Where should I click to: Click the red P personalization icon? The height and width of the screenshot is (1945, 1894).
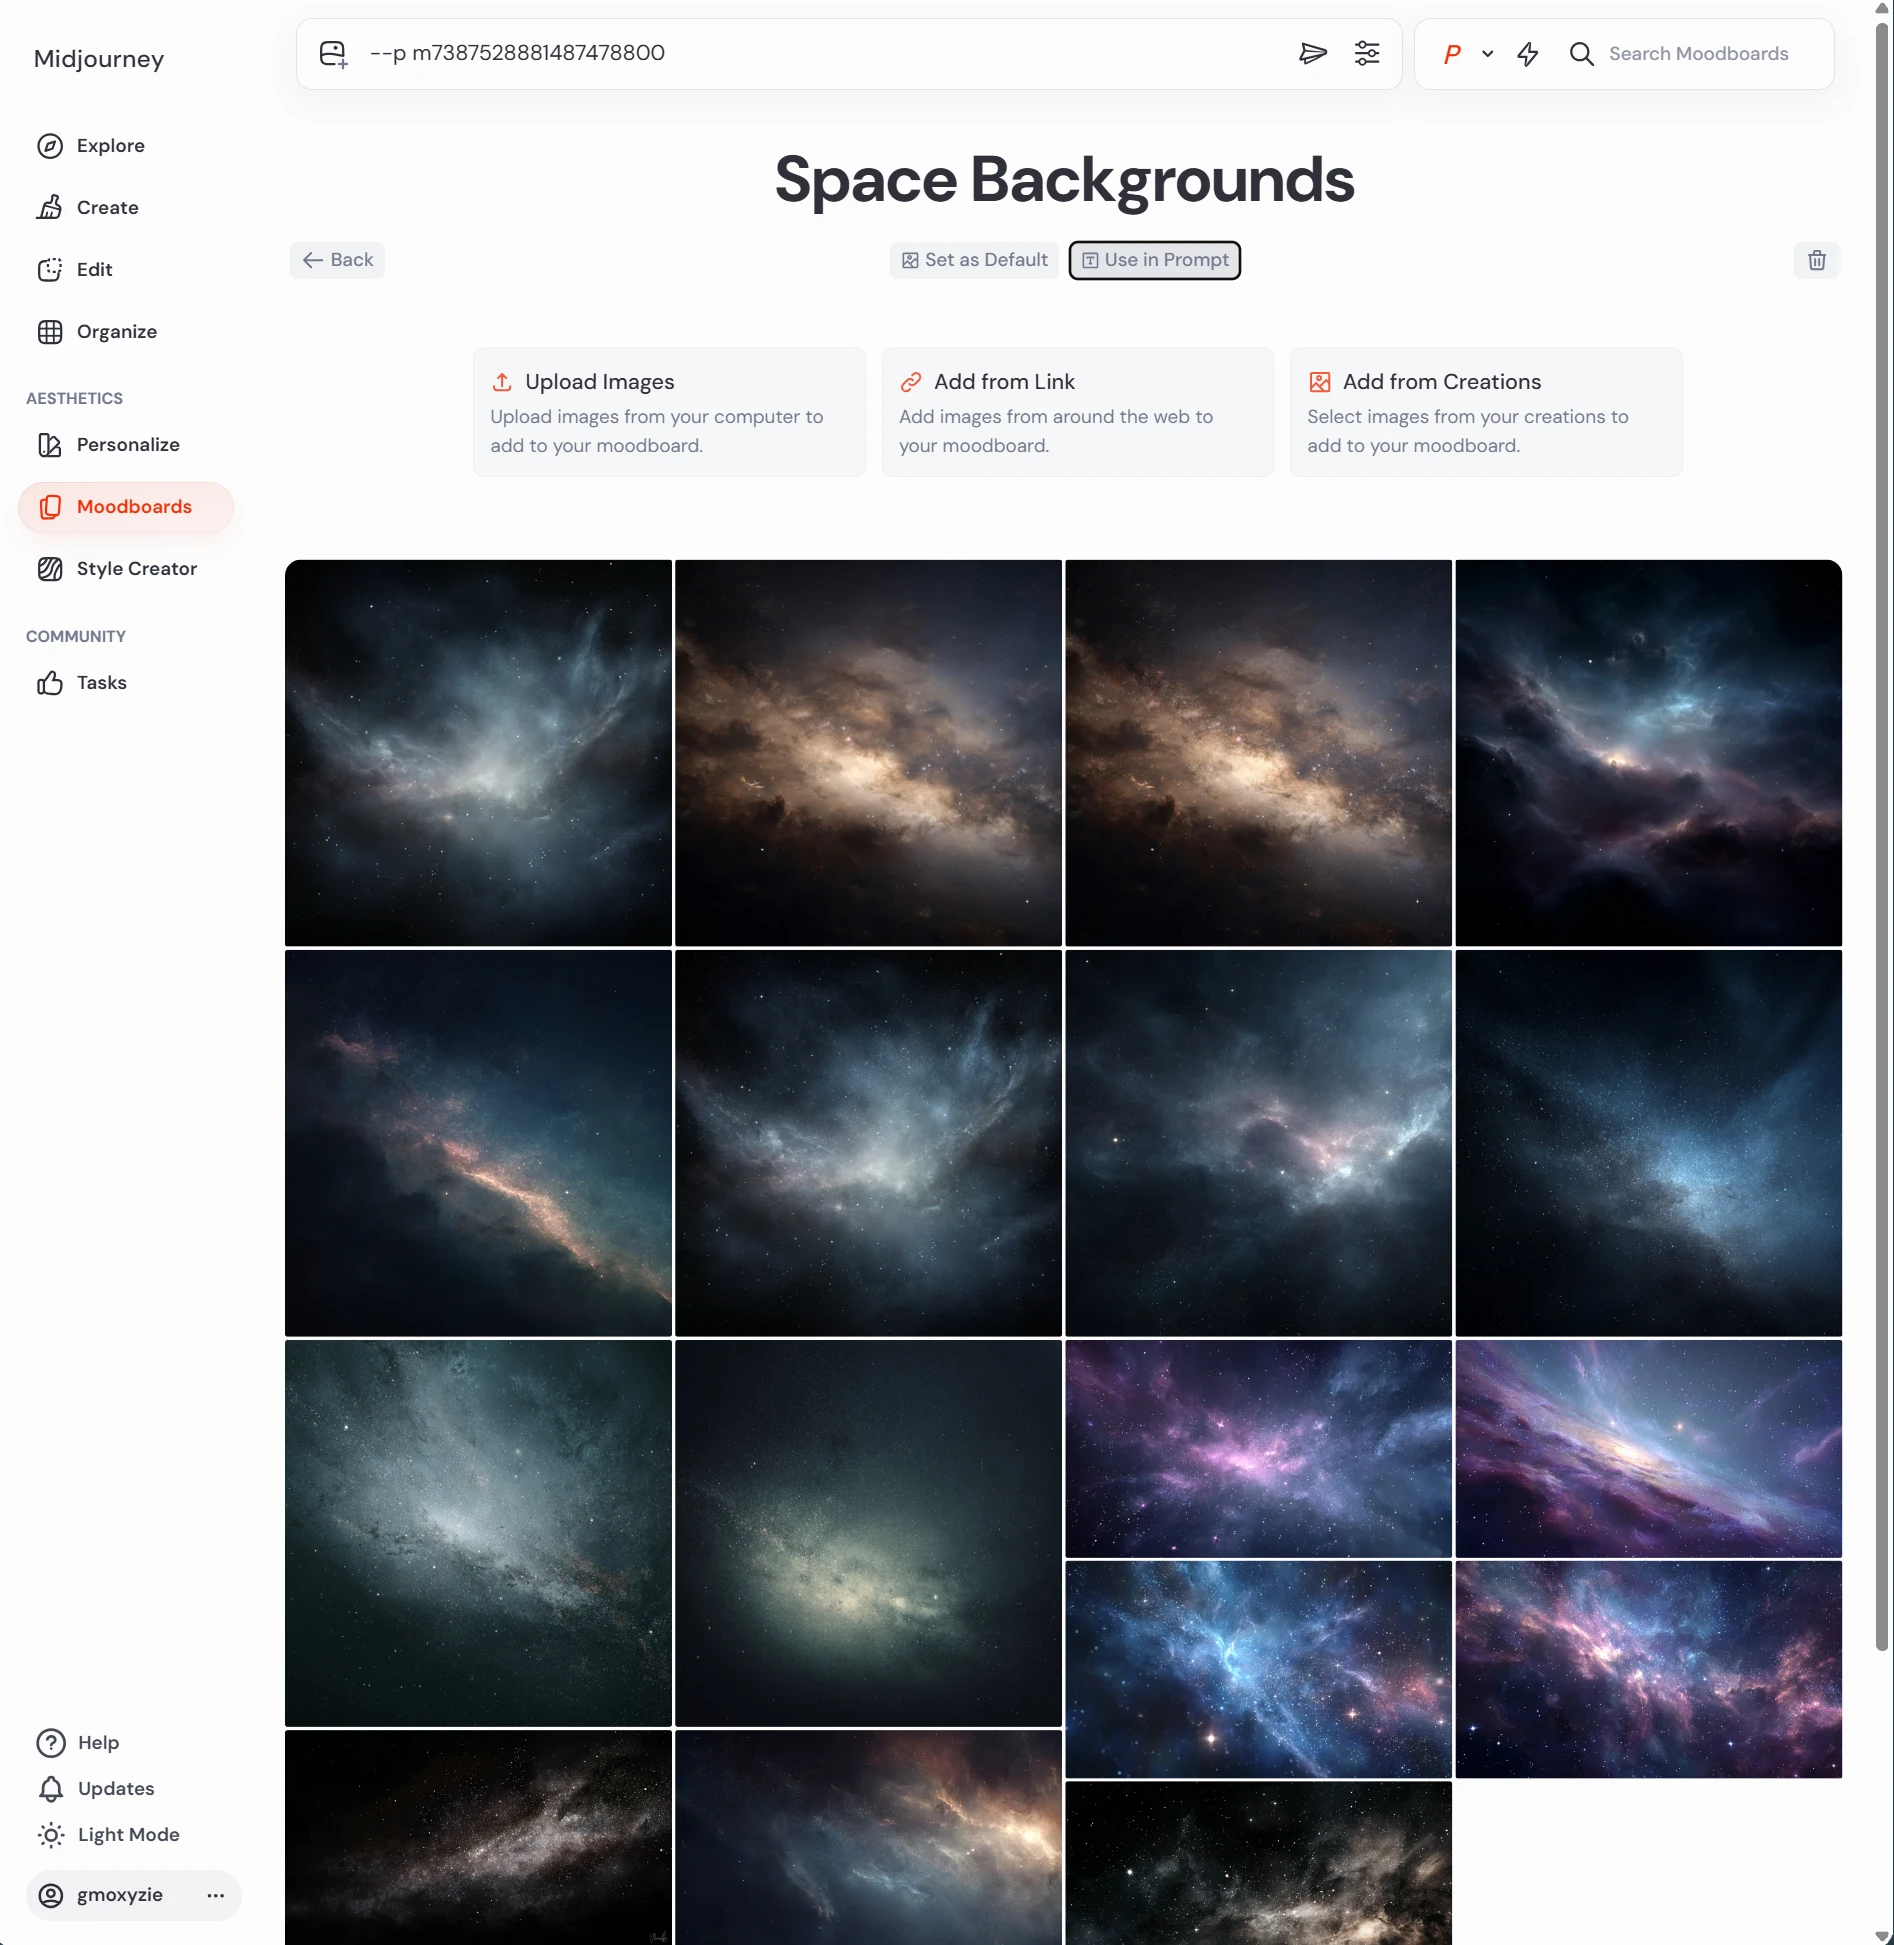point(1452,54)
